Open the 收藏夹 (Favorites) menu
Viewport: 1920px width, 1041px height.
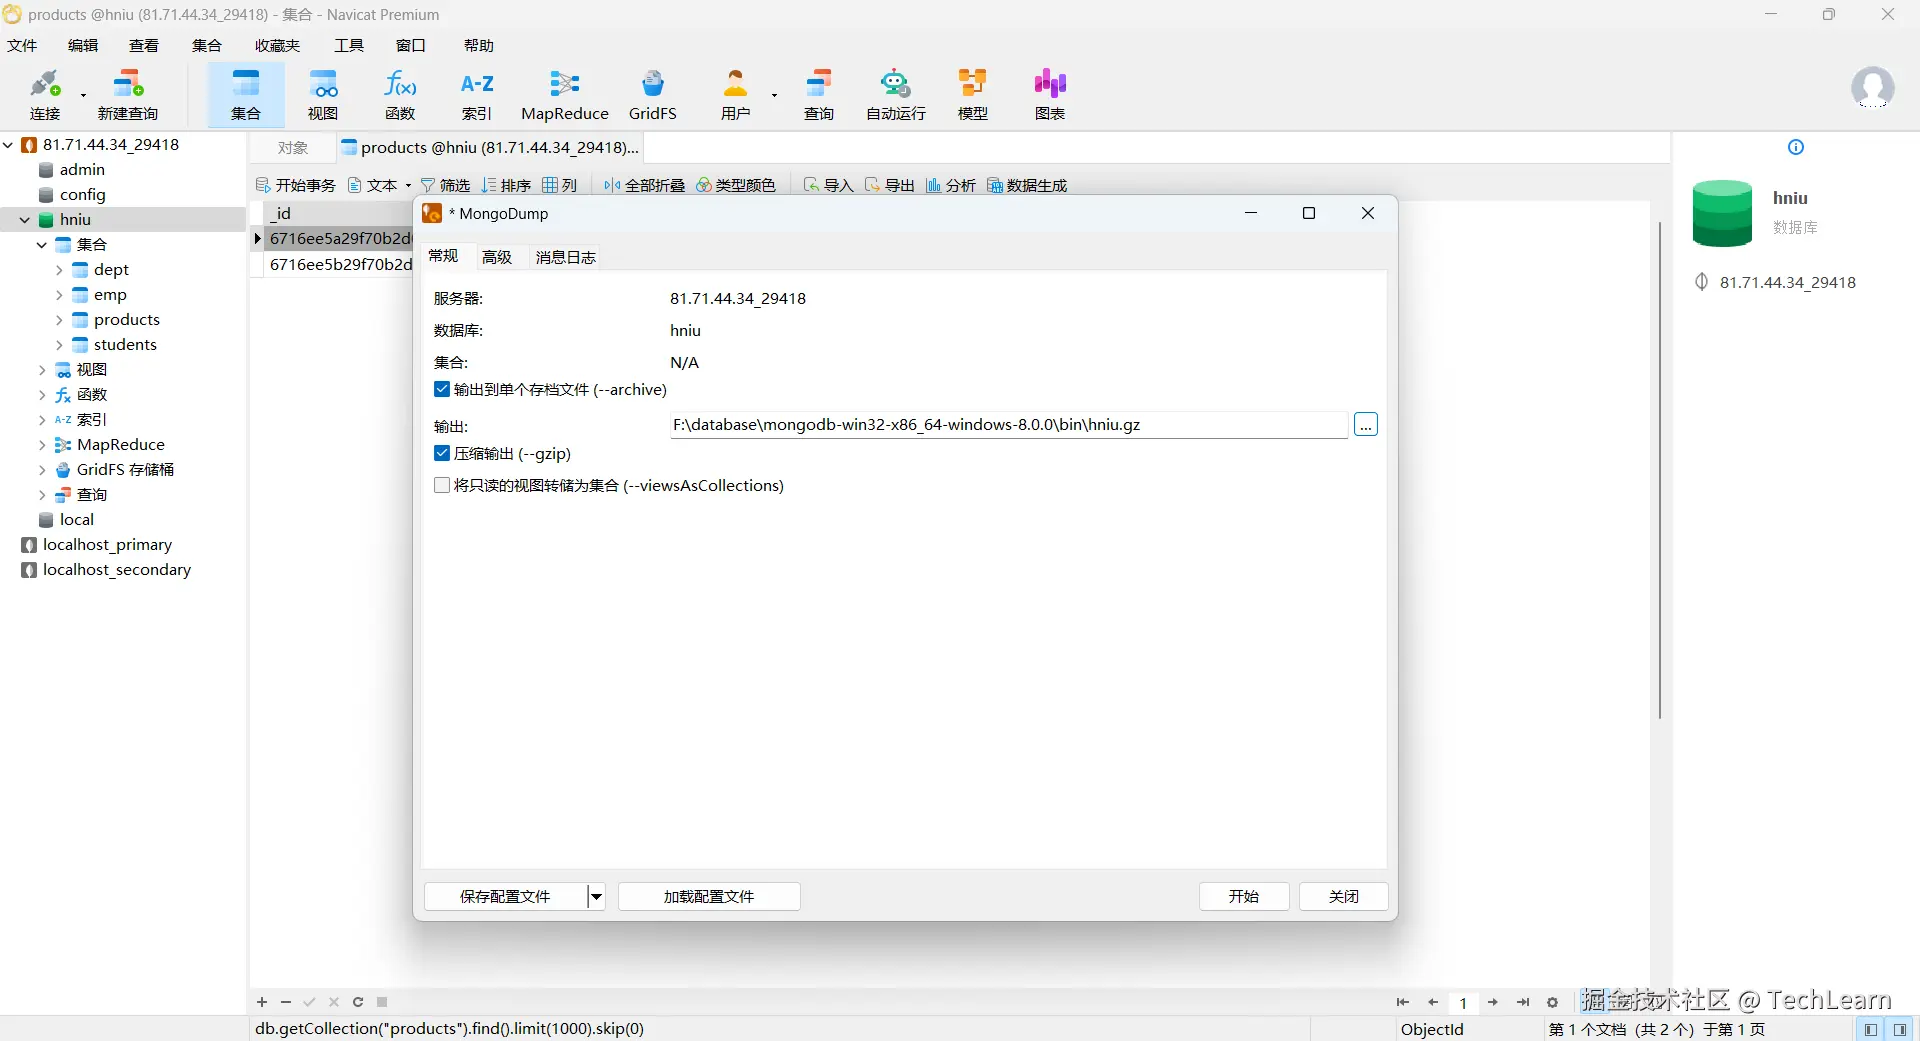[277, 46]
